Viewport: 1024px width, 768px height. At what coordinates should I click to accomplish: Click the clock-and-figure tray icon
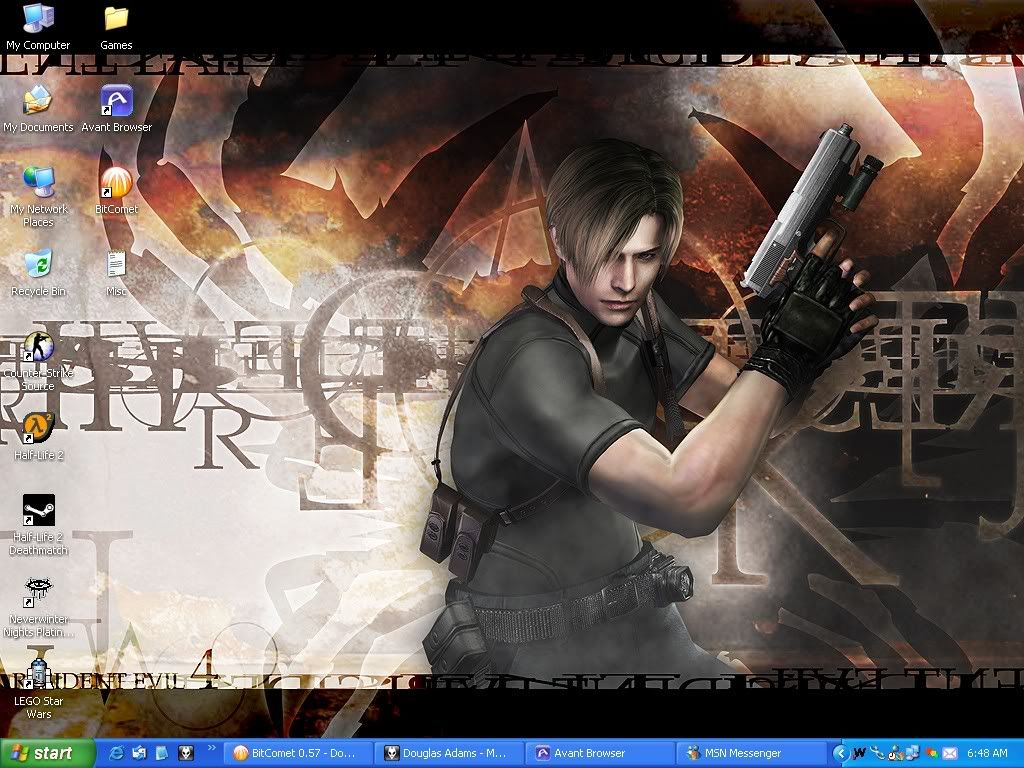[895, 753]
